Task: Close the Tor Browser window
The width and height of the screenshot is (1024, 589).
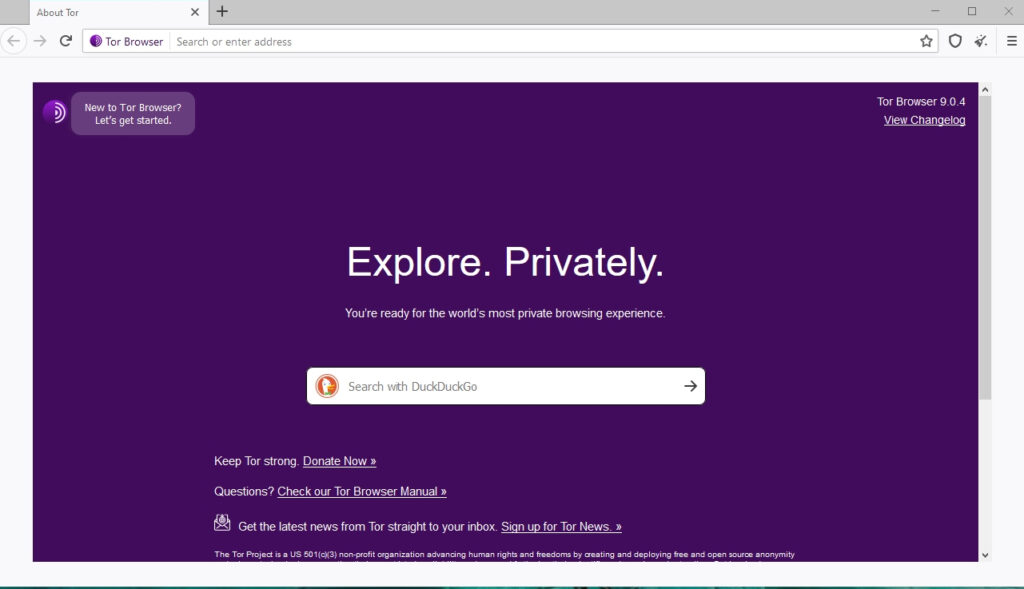Action: pos(1008,11)
